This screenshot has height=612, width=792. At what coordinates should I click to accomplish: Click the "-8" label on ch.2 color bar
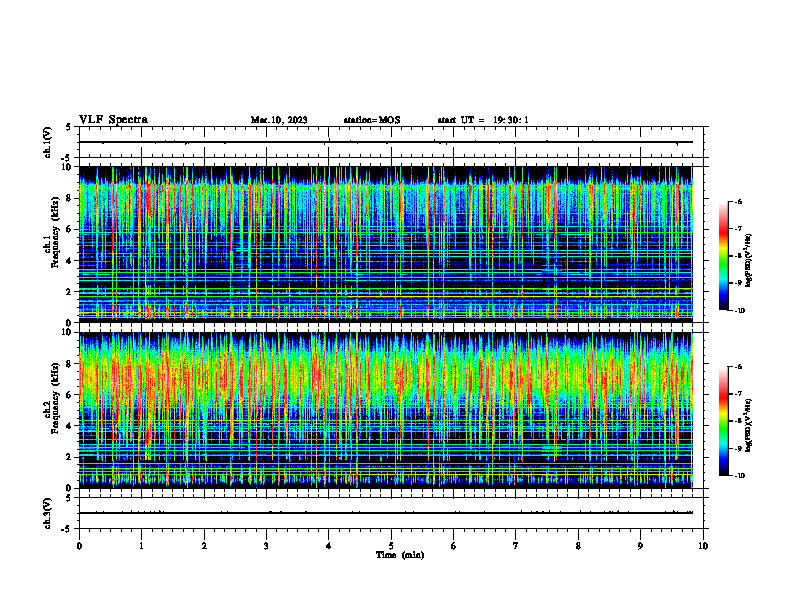[738, 421]
